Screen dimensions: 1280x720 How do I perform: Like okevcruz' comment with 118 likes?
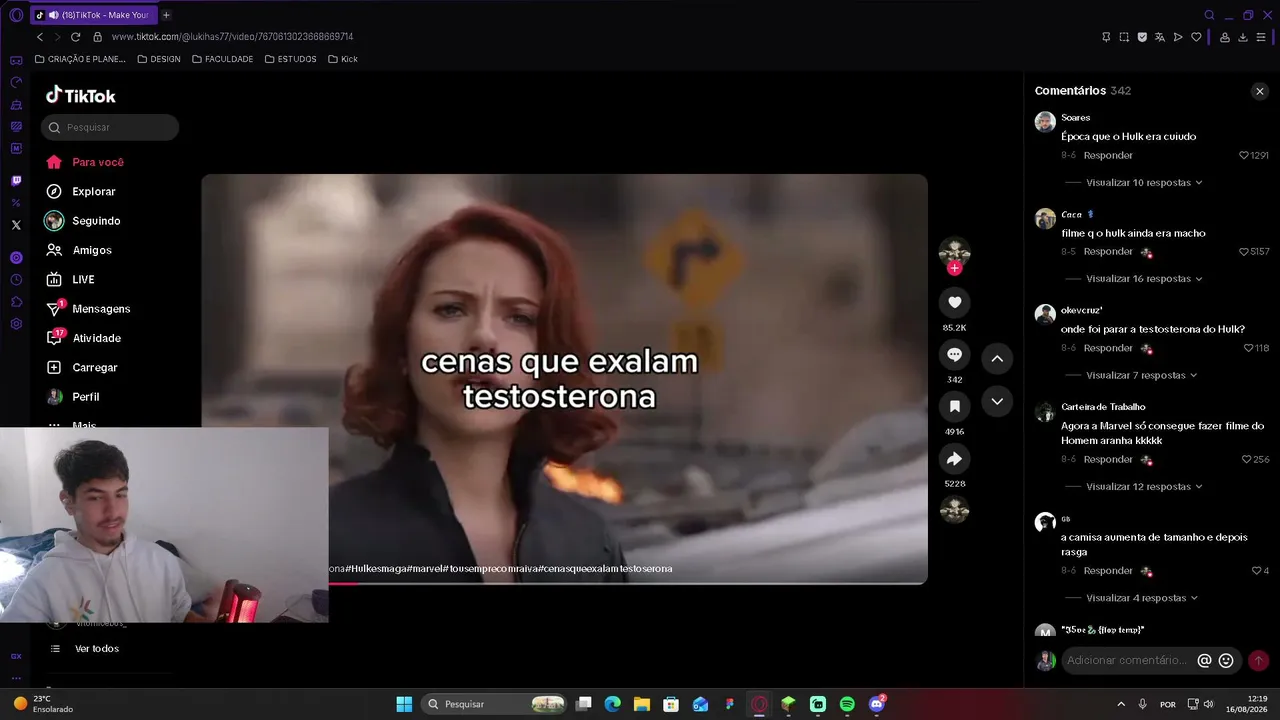(1248, 348)
